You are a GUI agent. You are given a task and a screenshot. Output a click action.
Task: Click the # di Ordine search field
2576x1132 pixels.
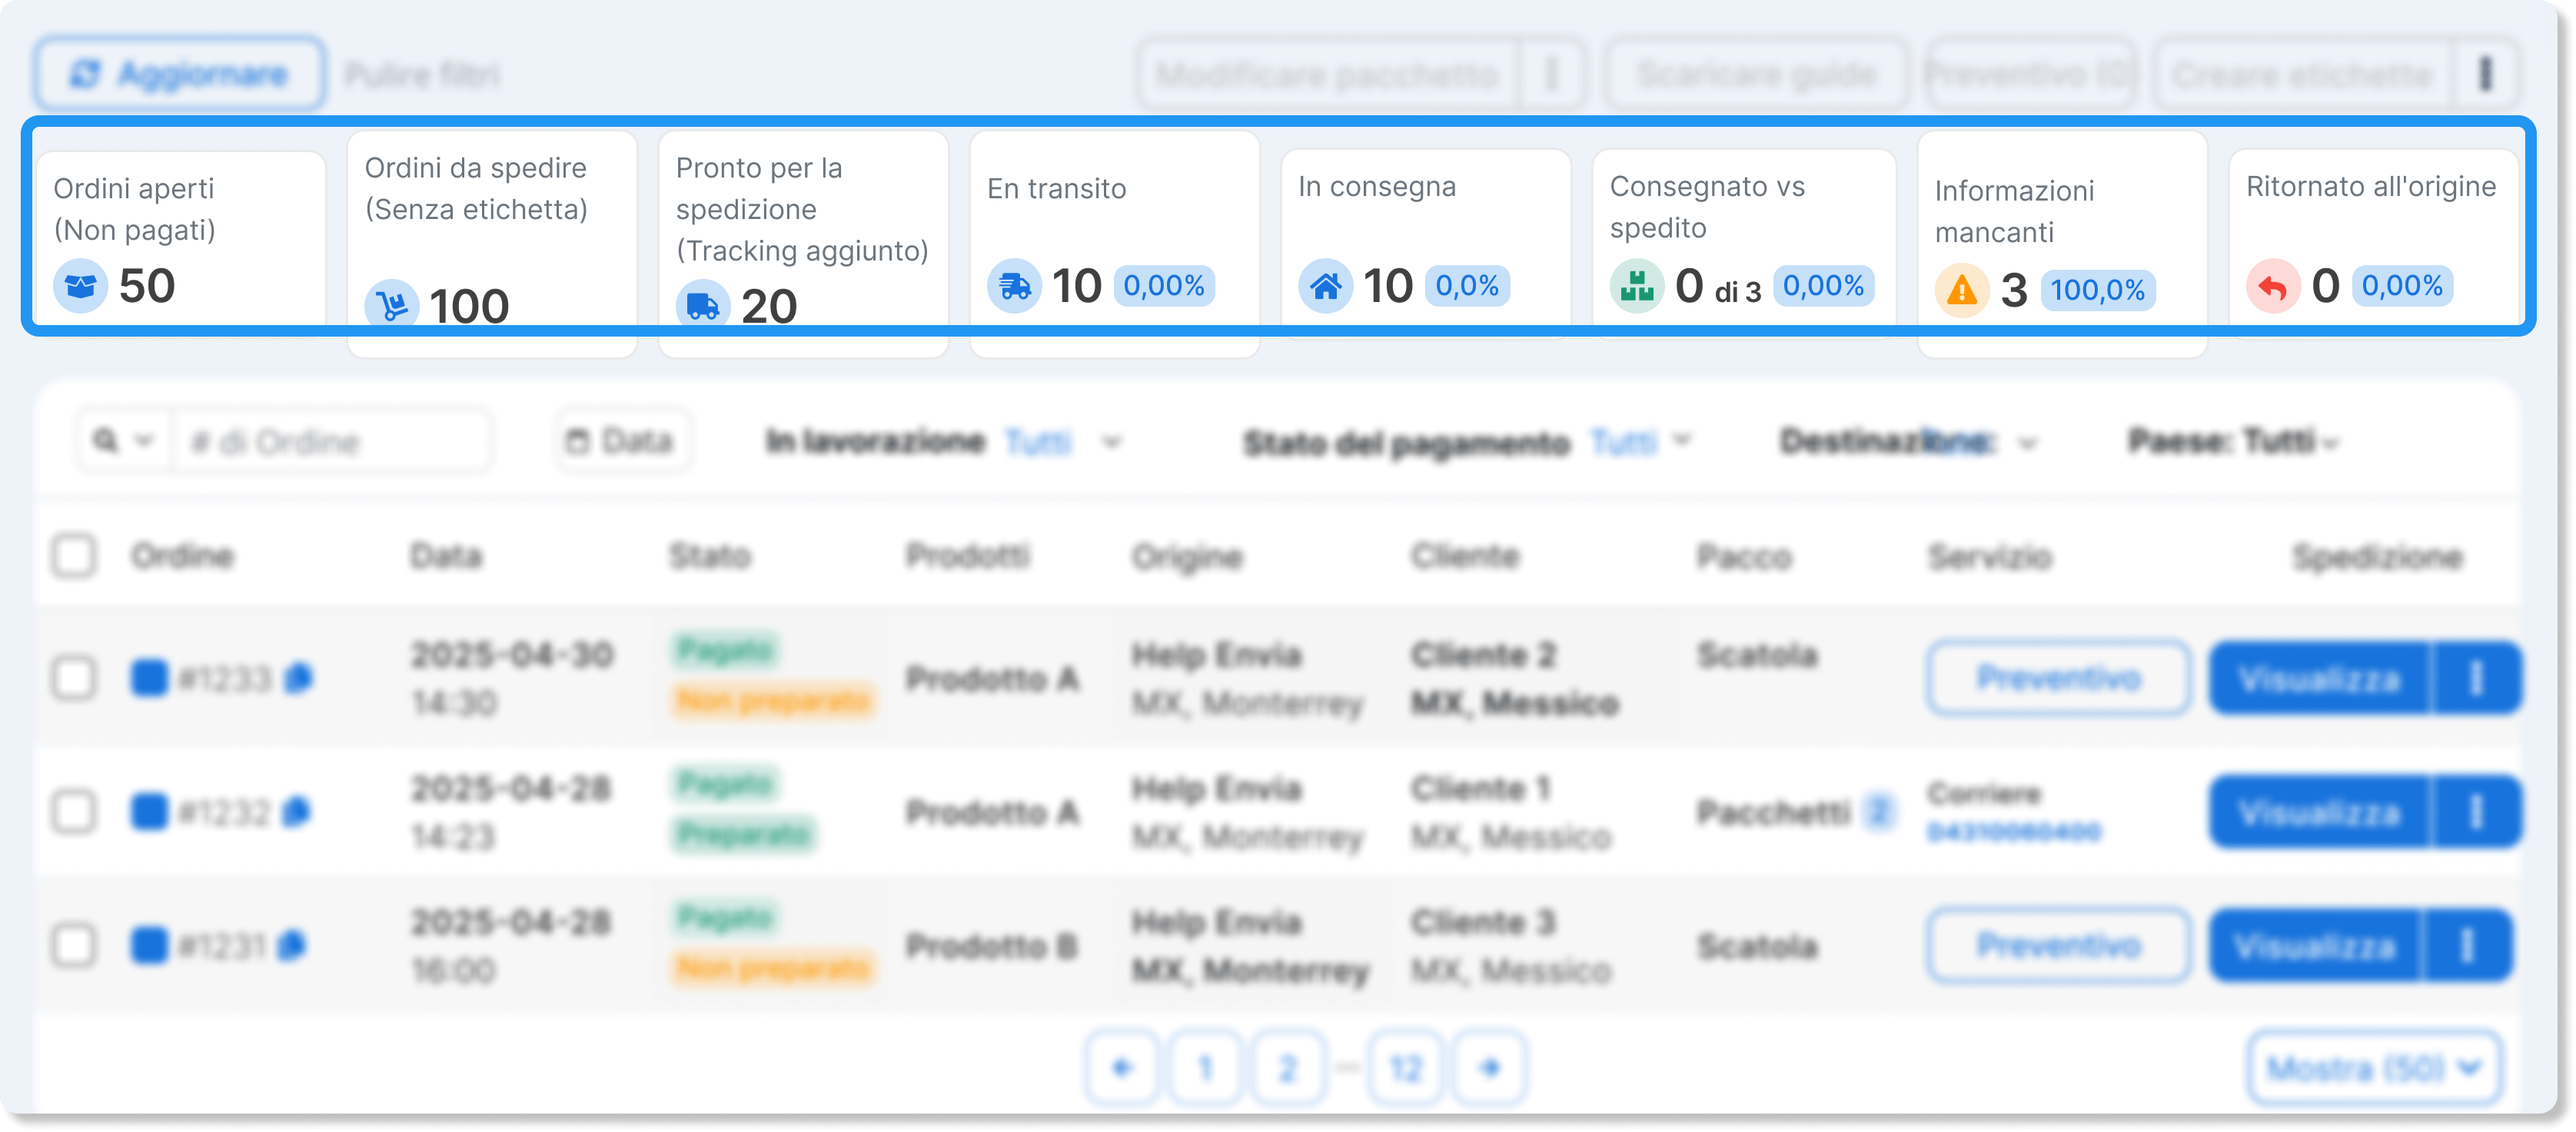tap(330, 441)
